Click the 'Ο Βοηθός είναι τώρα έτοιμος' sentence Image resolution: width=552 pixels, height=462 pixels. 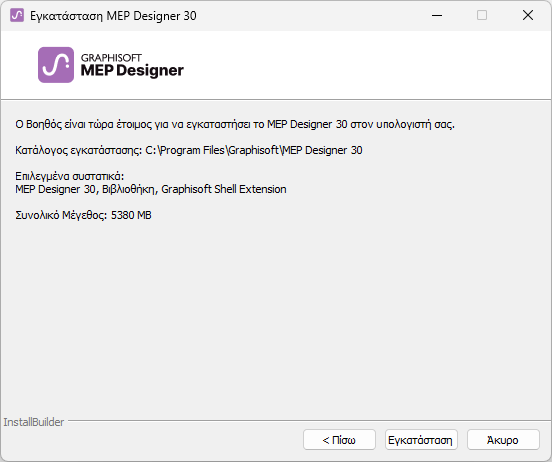[x=235, y=124]
